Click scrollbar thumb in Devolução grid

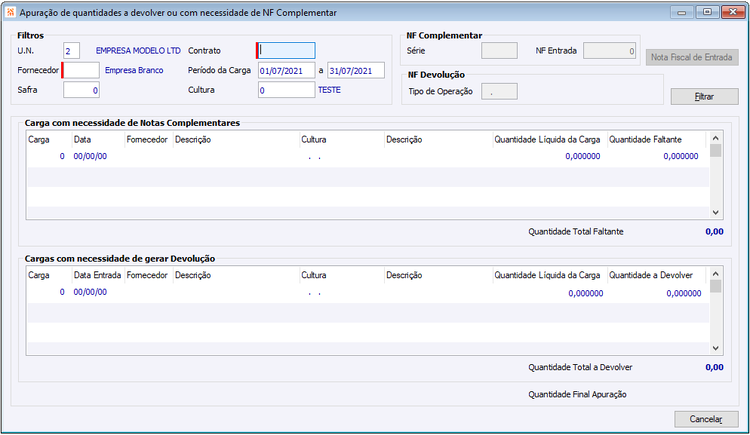716,286
